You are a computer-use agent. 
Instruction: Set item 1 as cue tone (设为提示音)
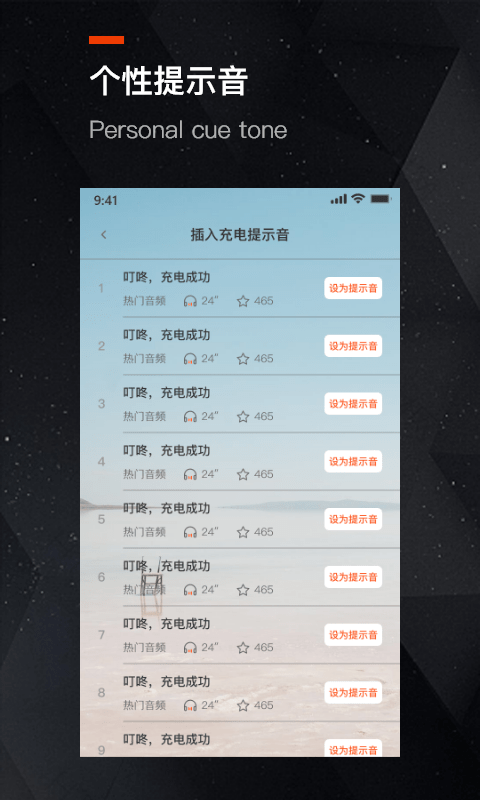pos(353,288)
